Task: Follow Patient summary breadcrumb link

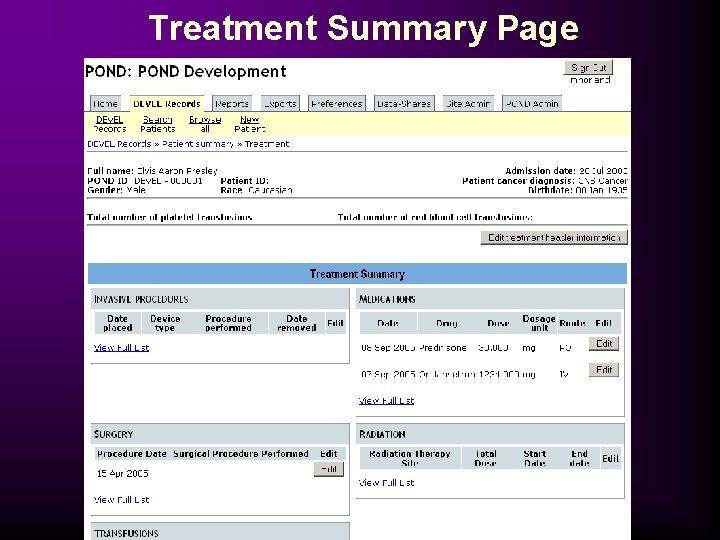Action: pos(198,144)
